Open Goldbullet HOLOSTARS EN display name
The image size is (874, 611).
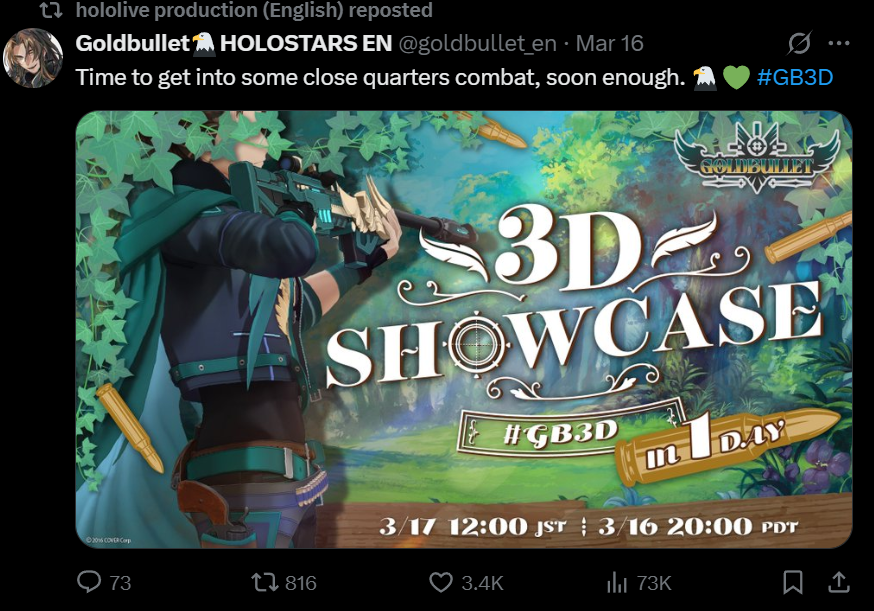(234, 43)
